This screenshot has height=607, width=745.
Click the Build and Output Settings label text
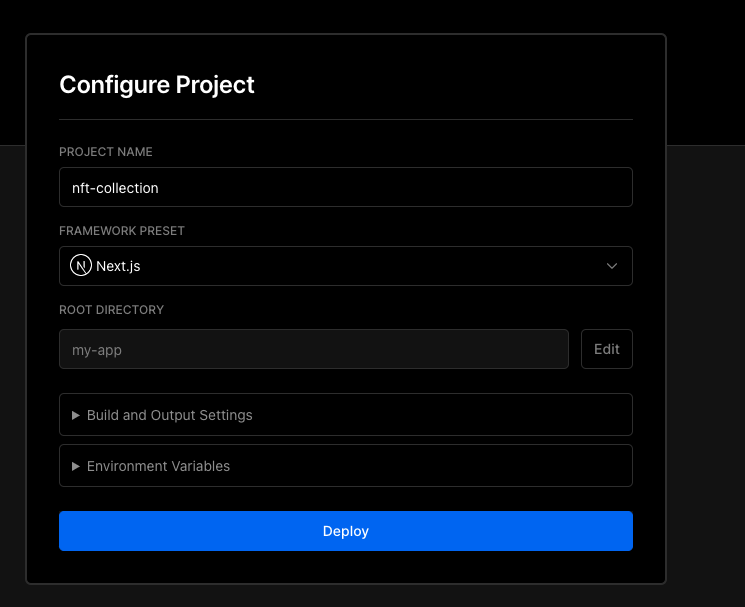pos(170,415)
